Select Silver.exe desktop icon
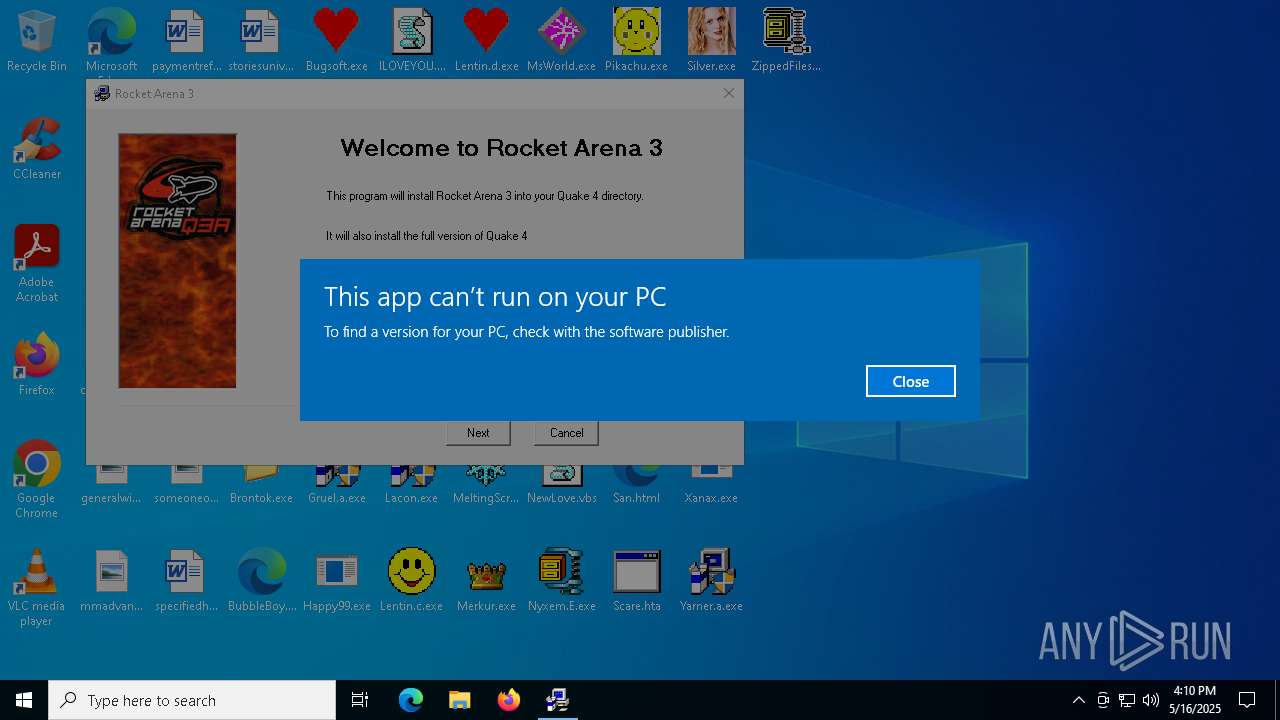The height and width of the screenshot is (720, 1280). pyautogui.click(x=711, y=41)
